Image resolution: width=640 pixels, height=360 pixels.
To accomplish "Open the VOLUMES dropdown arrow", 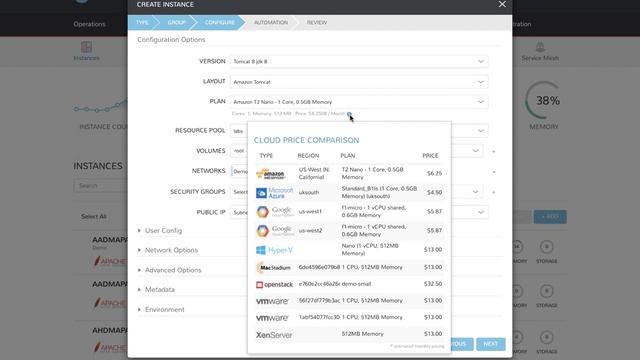I will tap(476, 151).
